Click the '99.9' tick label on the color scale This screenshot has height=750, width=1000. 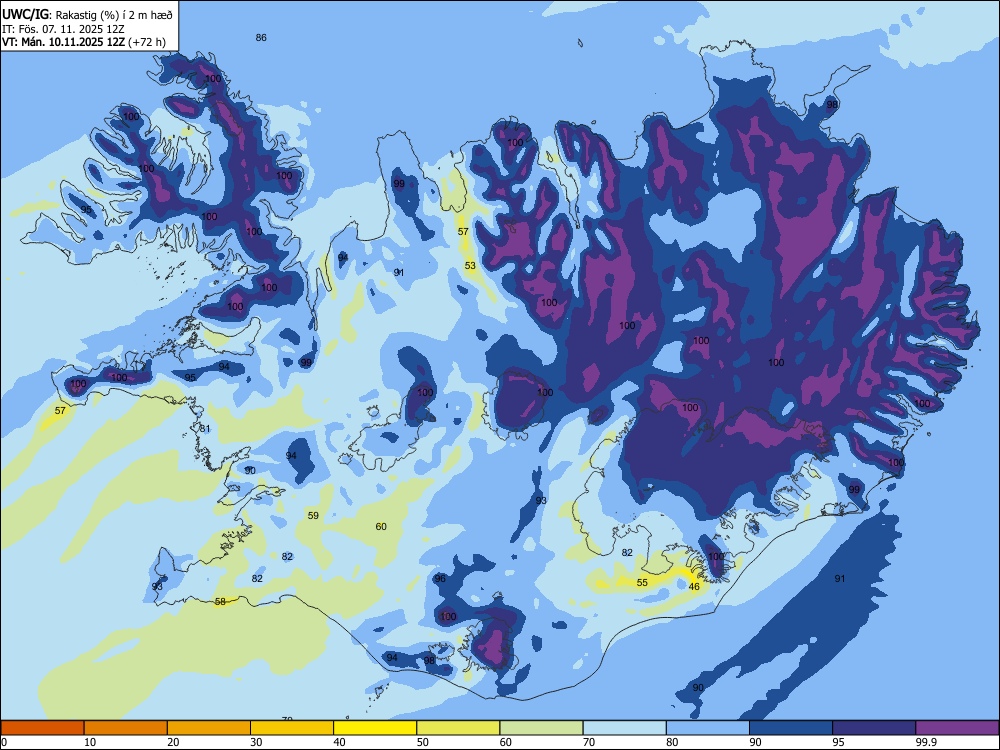click(925, 742)
